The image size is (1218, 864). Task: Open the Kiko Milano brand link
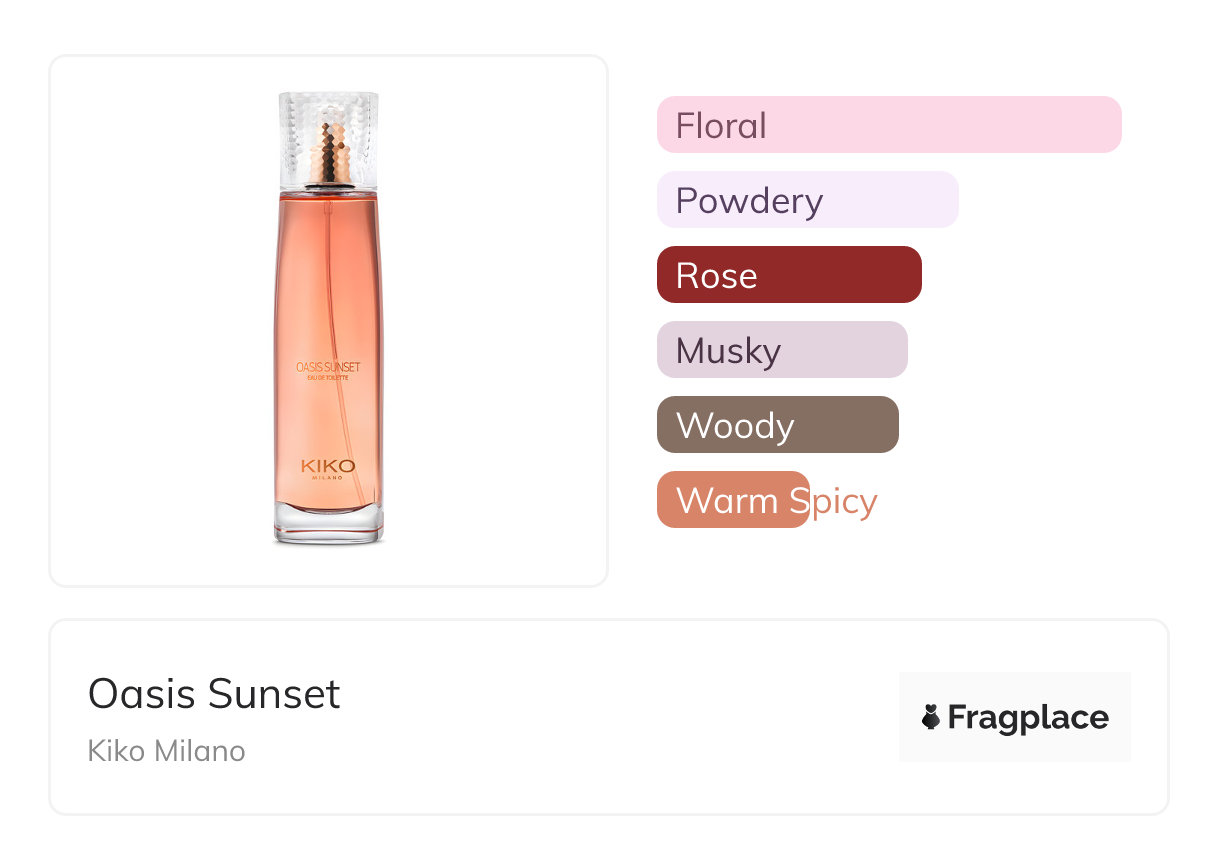pyautogui.click(x=166, y=751)
